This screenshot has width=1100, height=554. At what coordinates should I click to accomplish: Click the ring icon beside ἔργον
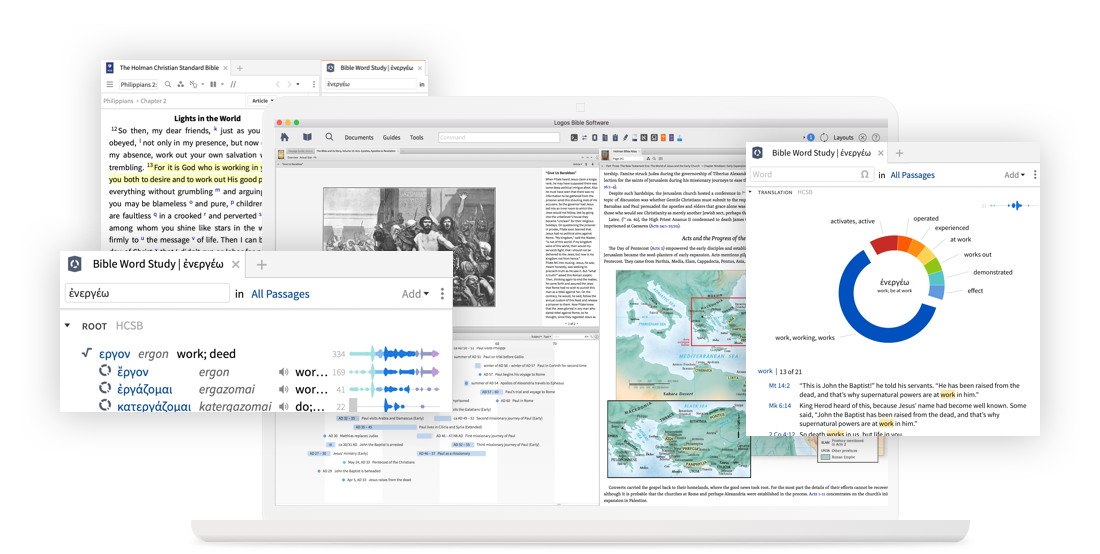click(x=105, y=372)
